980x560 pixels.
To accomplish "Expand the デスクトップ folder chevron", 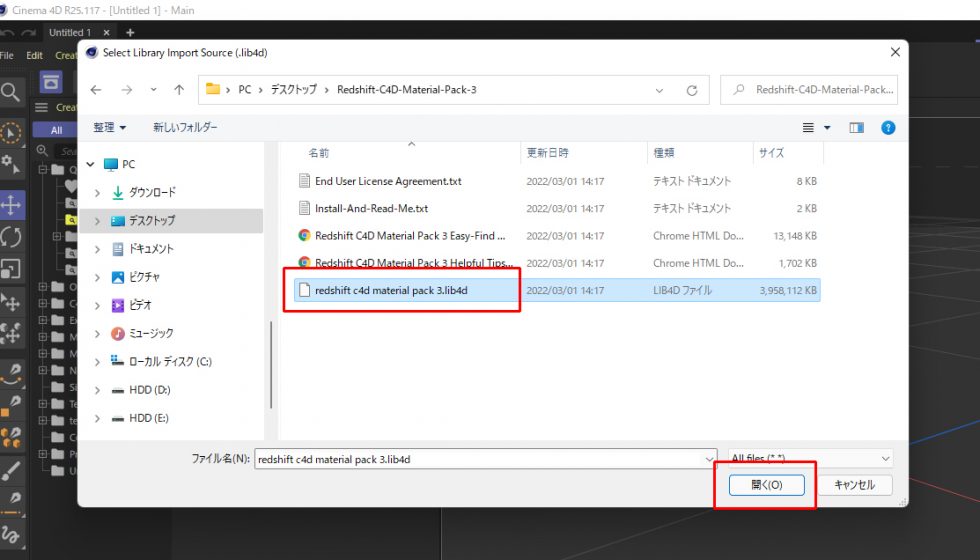I will (97, 221).
